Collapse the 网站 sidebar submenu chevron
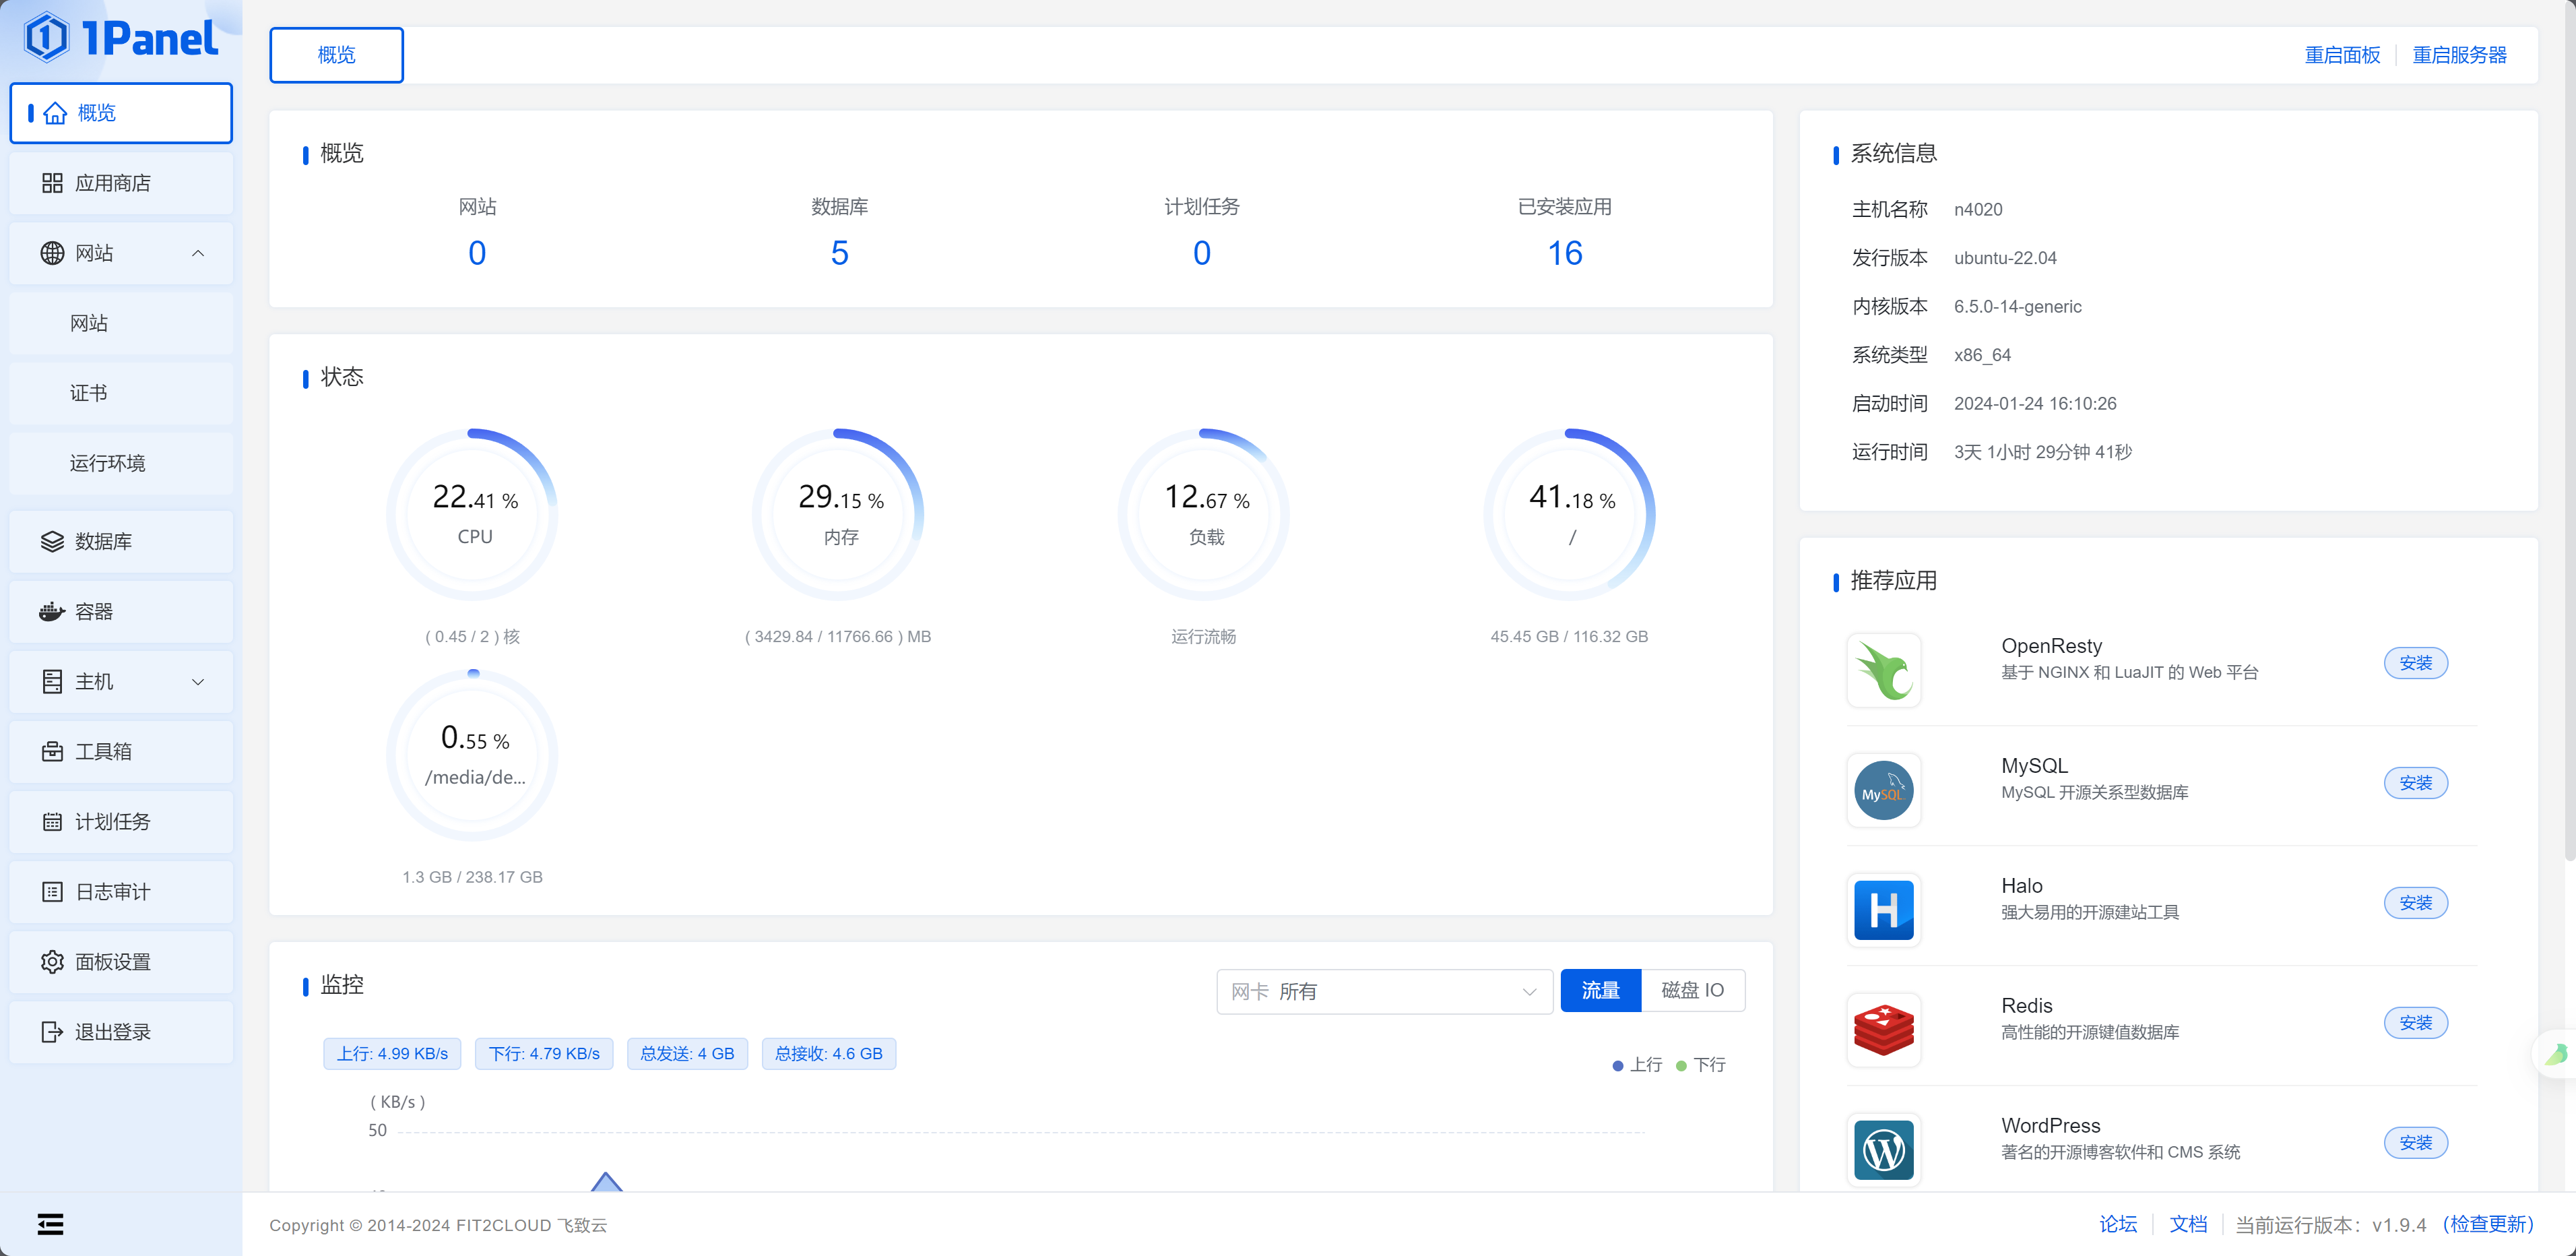The width and height of the screenshot is (2576, 1256). coord(198,253)
